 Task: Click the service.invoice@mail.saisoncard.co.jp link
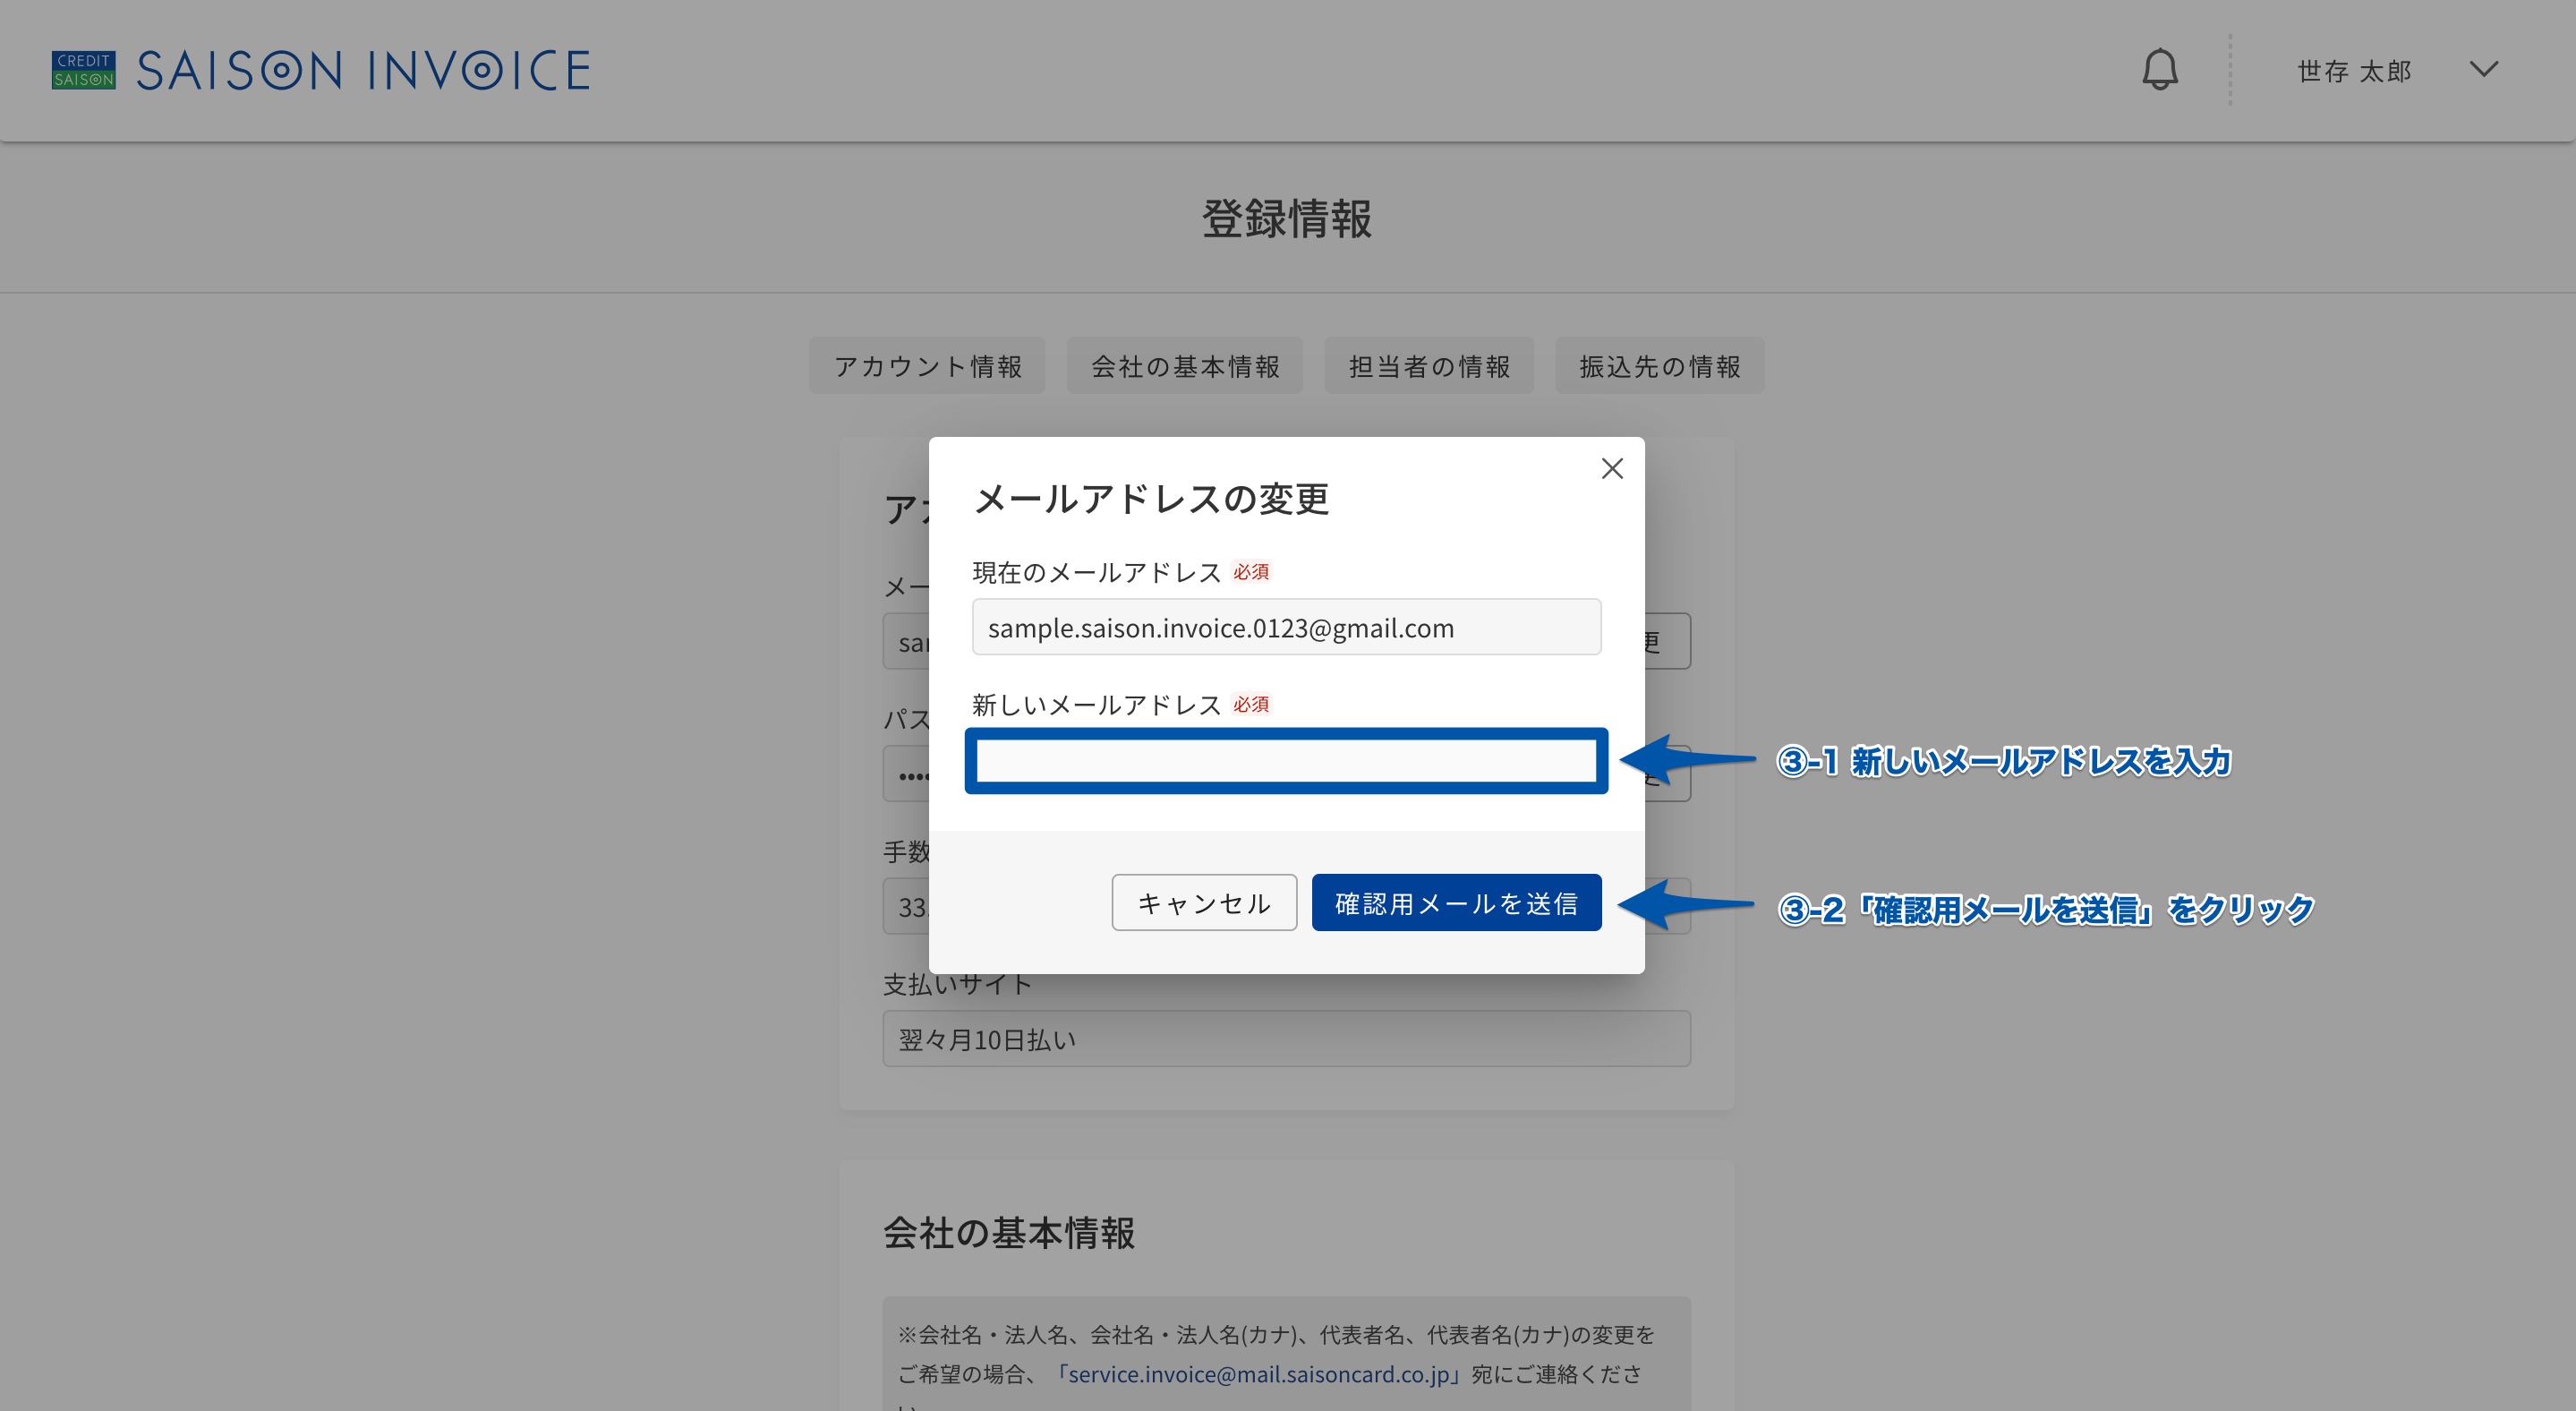(1259, 1374)
